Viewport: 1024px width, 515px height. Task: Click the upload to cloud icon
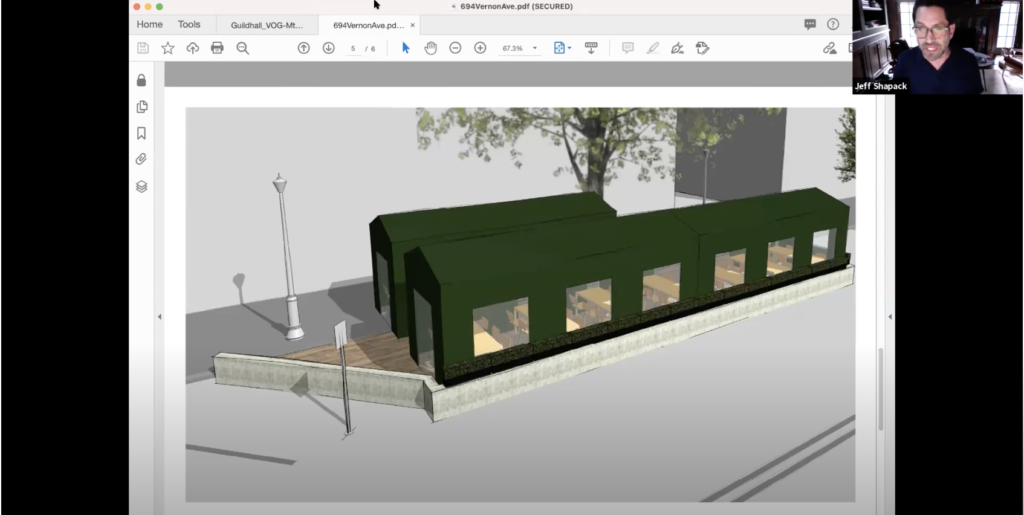192,48
